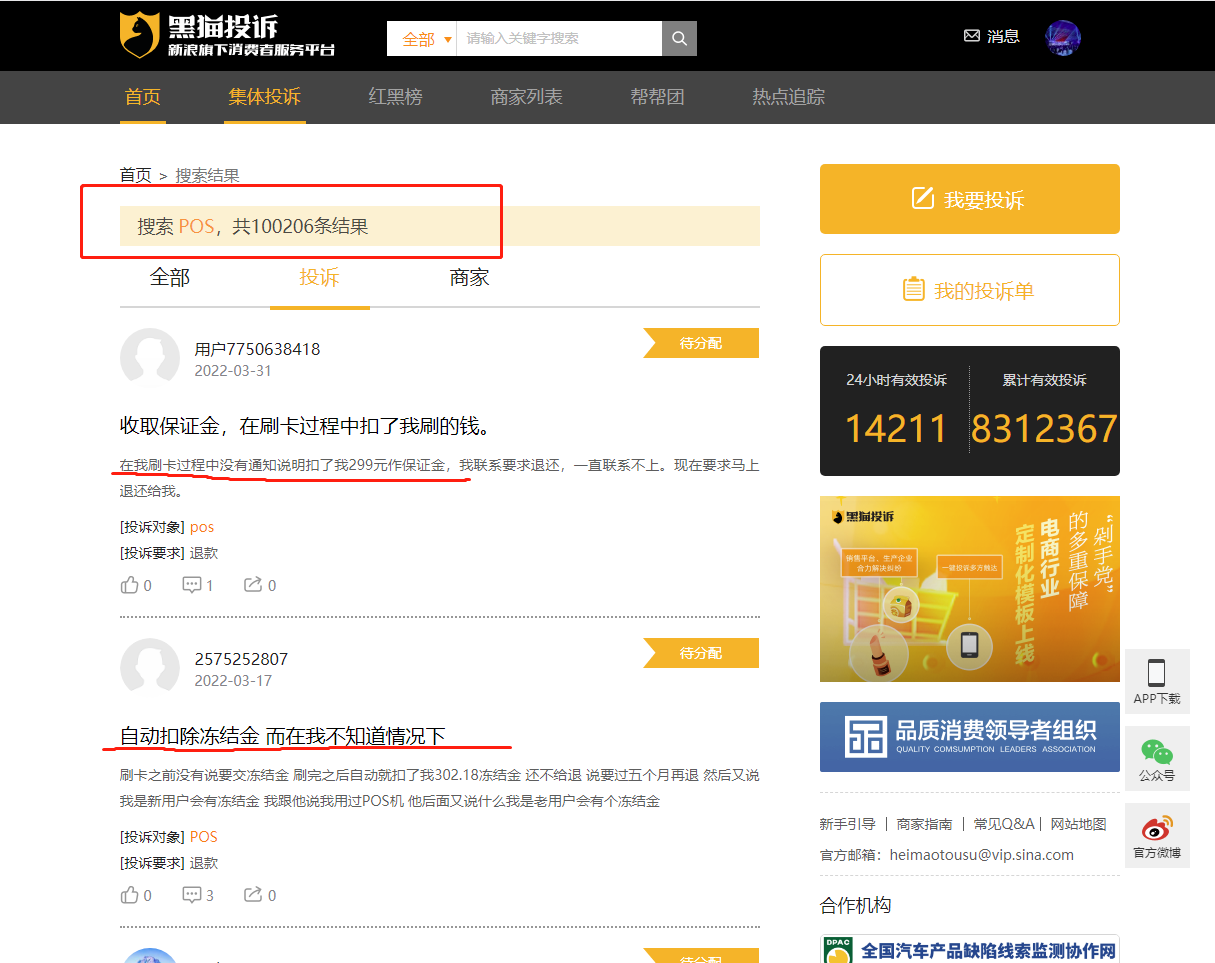Open complaint titled 自动扣除冻结金

282,736
